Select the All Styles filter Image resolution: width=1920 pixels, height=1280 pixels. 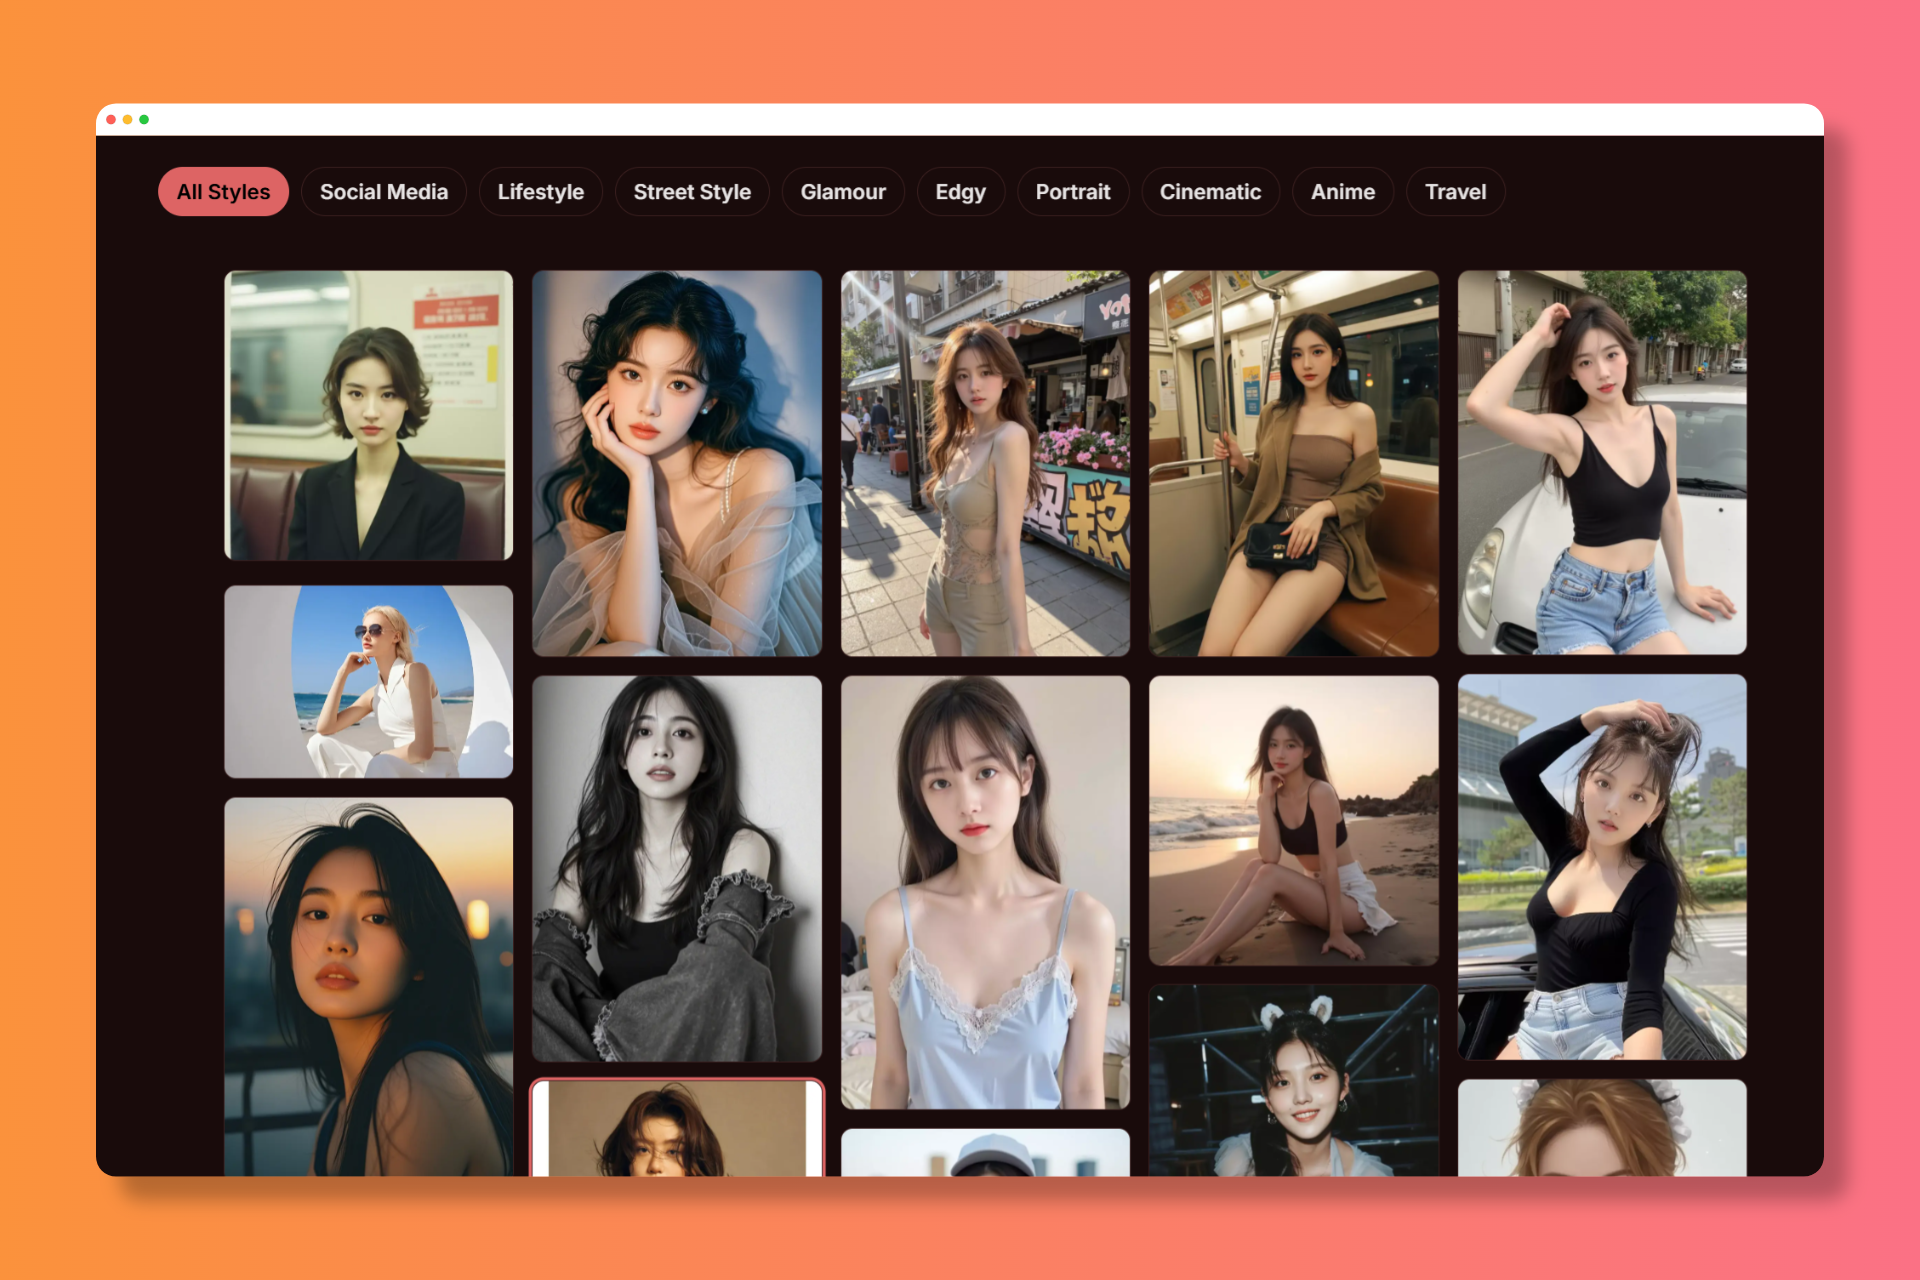223,192
